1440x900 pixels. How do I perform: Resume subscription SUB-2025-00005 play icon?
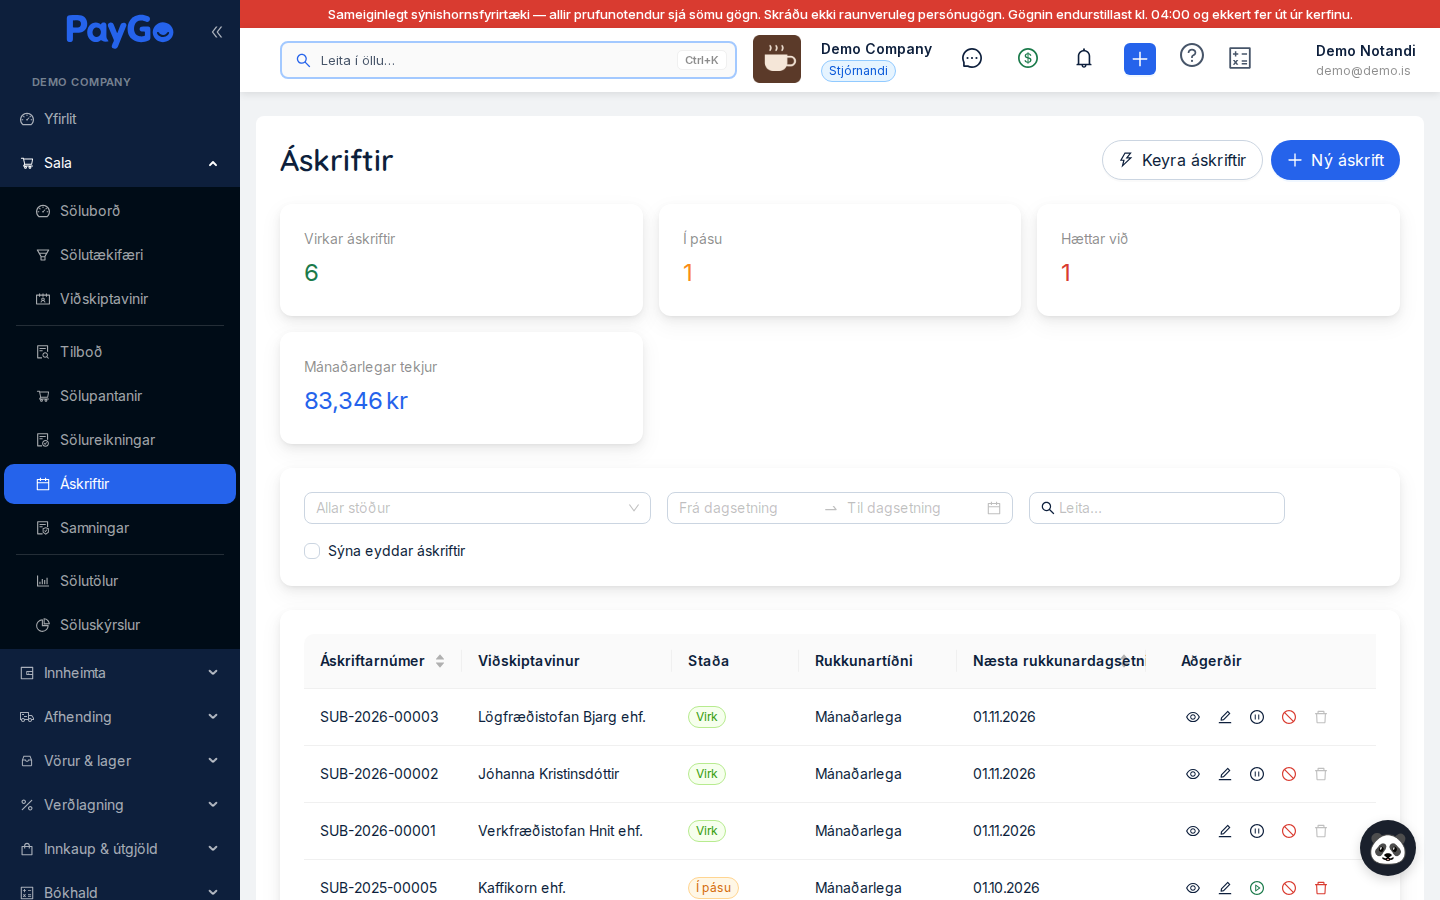tap(1257, 888)
